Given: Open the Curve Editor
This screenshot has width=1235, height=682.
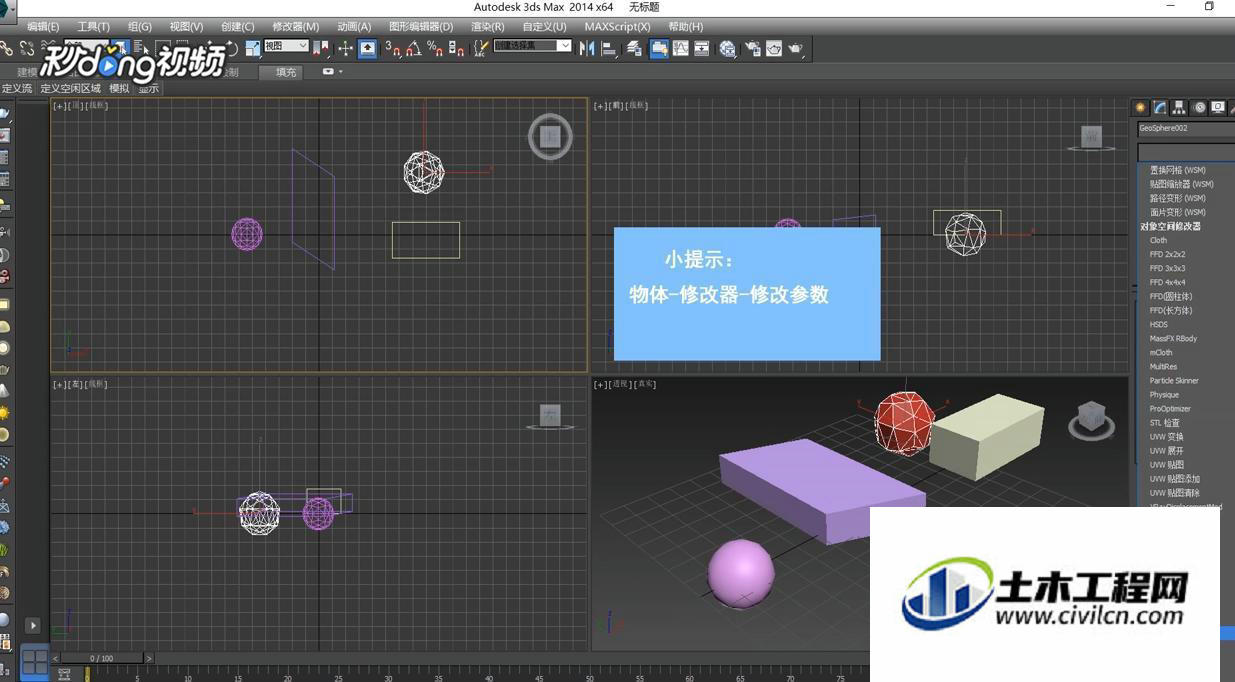Looking at the screenshot, I should [x=680, y=47].
